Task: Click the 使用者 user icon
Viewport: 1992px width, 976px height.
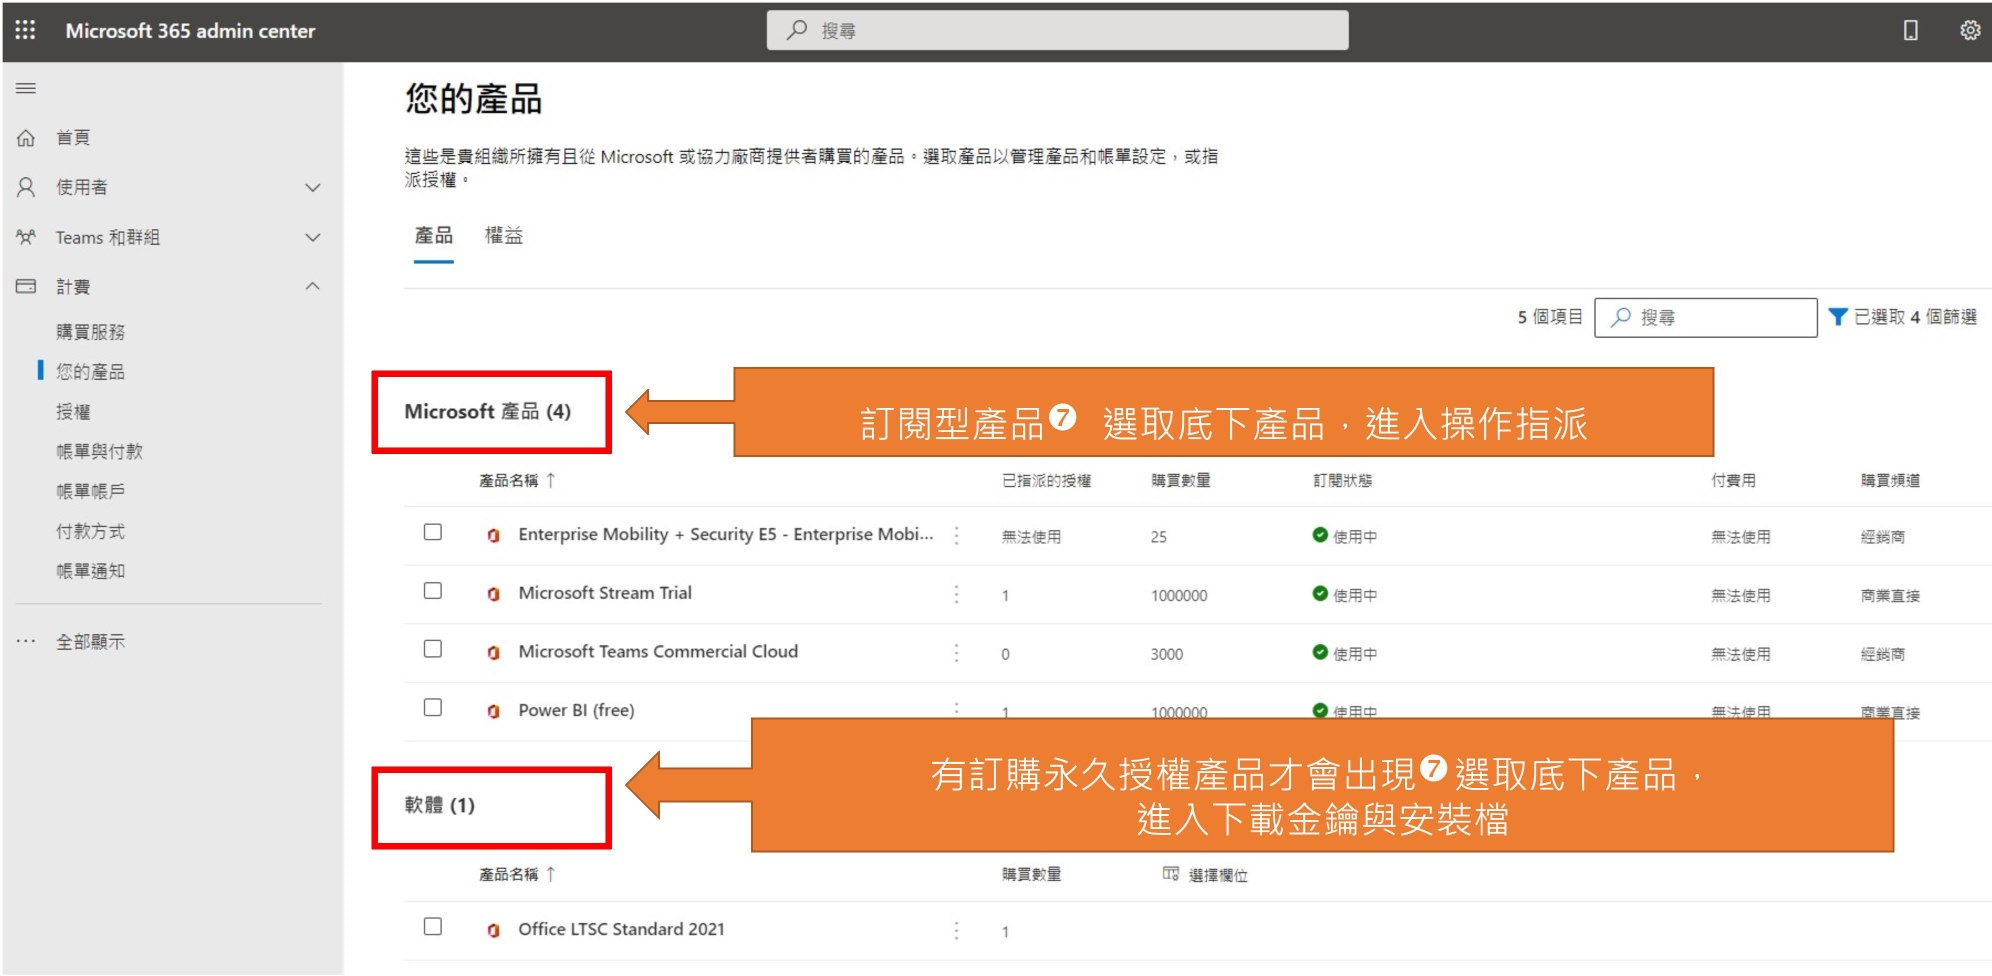Action: tap(26, 187)
